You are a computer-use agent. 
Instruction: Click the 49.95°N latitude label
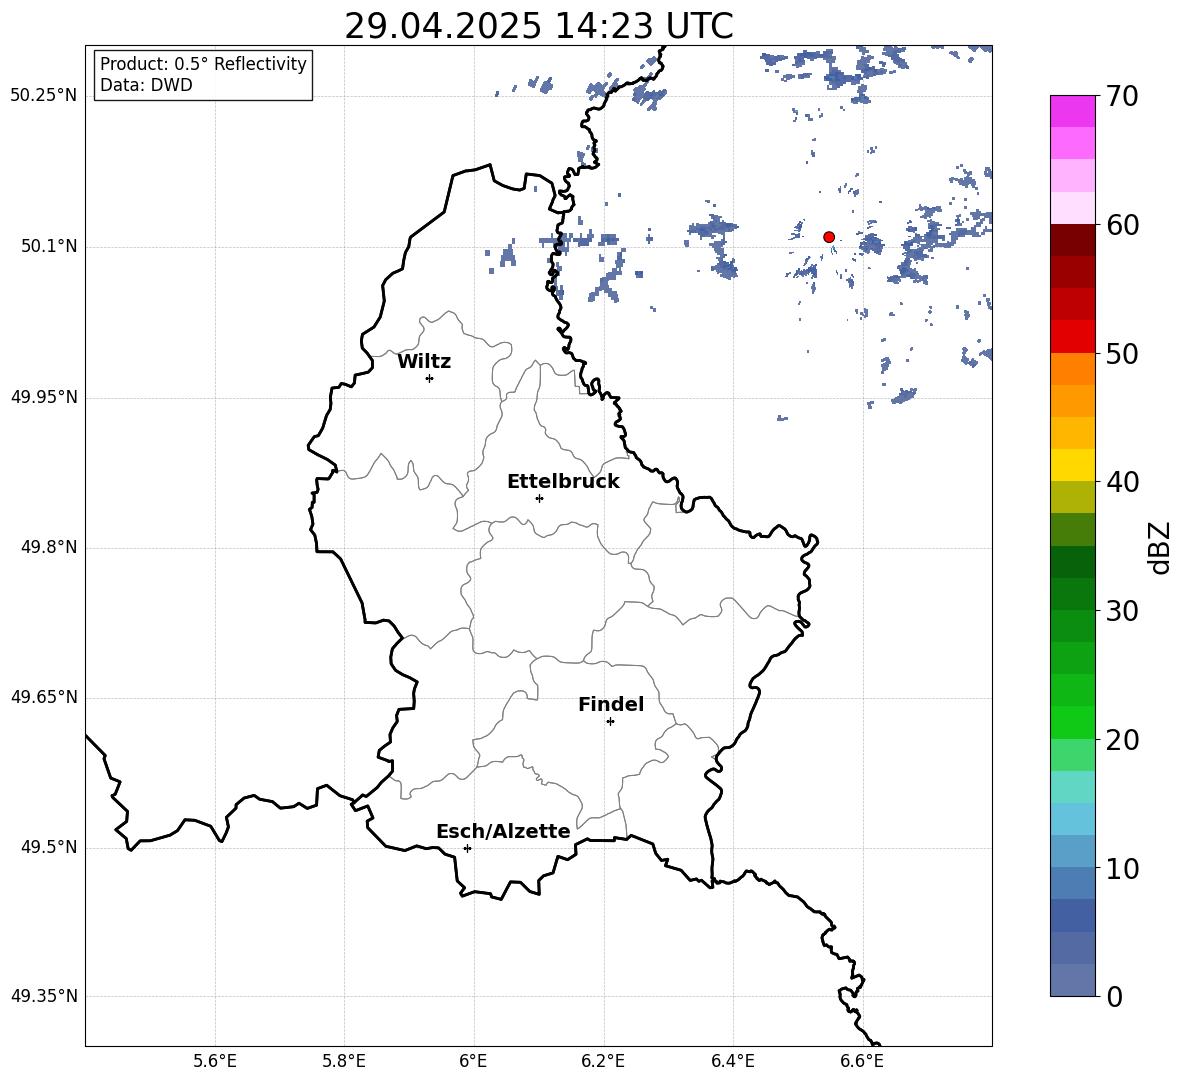44,397
